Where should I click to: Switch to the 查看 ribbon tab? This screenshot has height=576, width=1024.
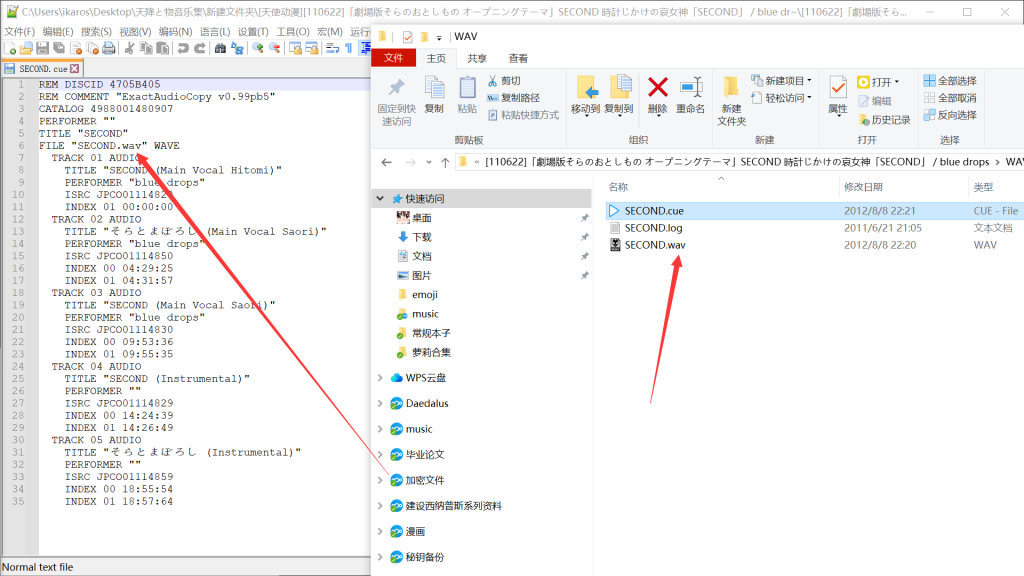[x=518, y=58]
